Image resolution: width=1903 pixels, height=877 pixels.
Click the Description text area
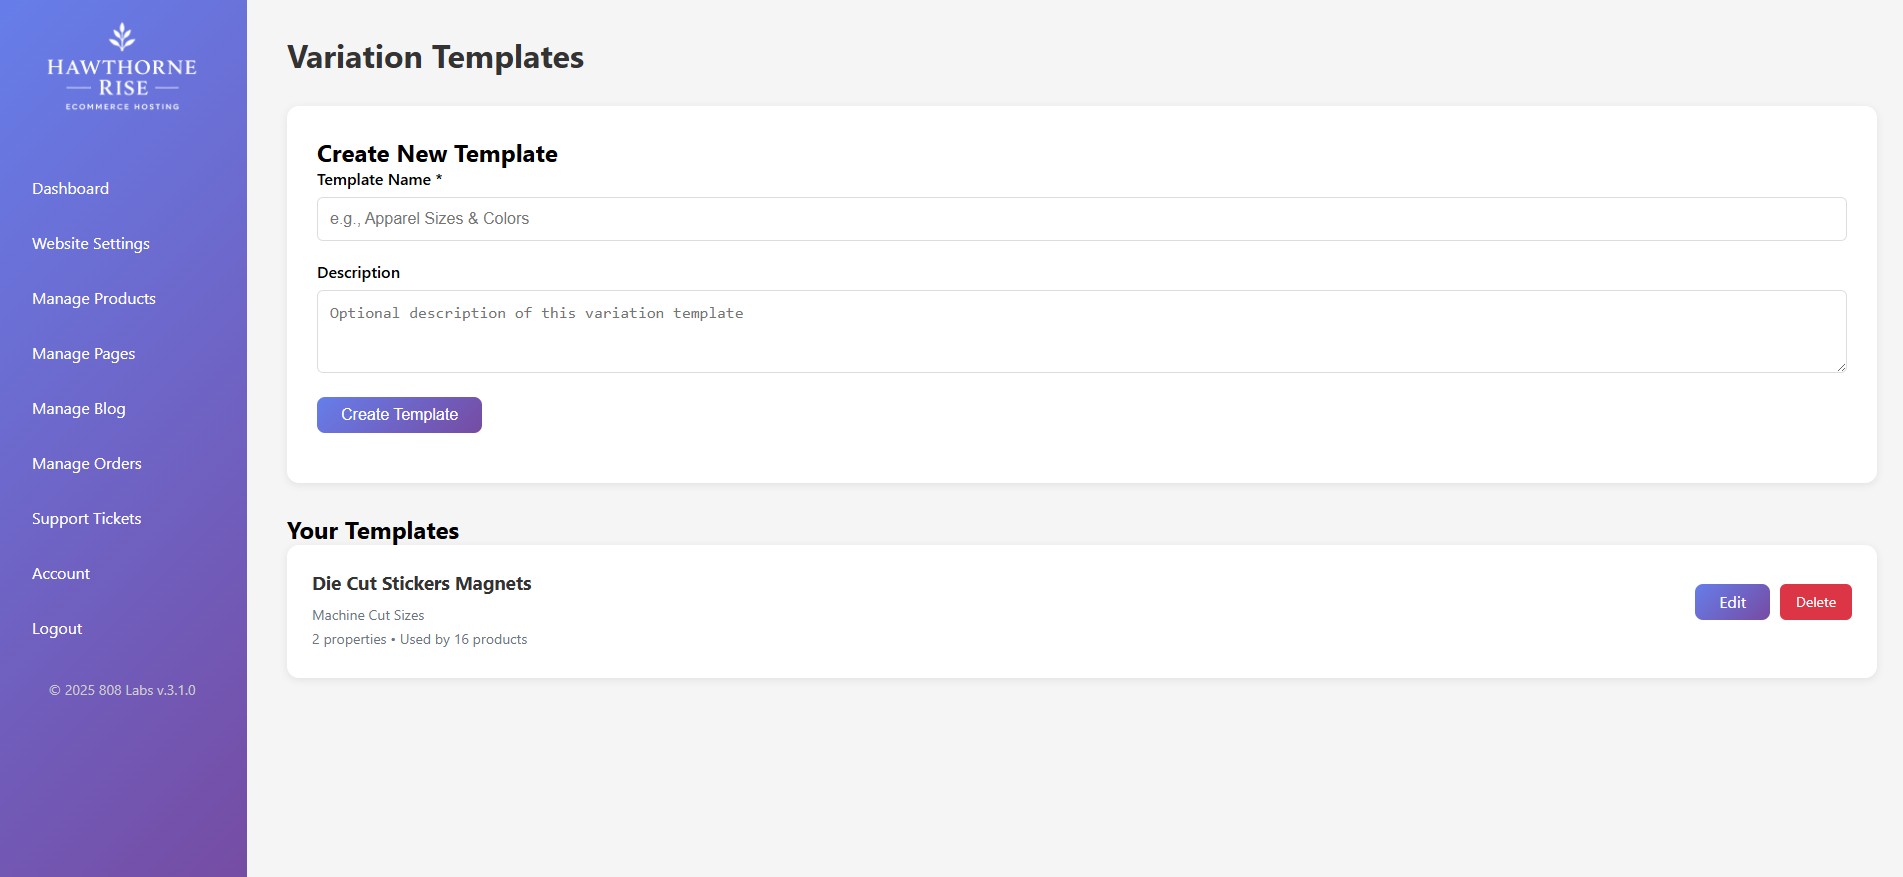(x=1081, y=330)
